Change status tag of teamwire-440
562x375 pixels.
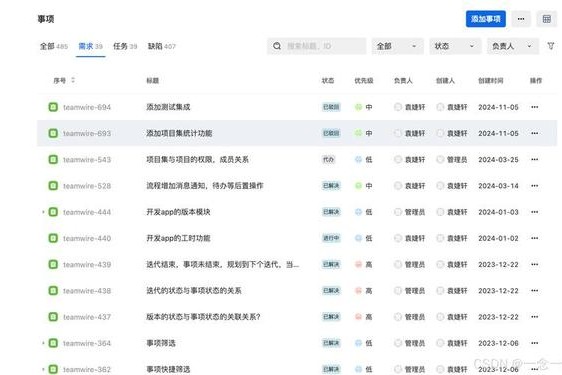click(x=331, y=238)
